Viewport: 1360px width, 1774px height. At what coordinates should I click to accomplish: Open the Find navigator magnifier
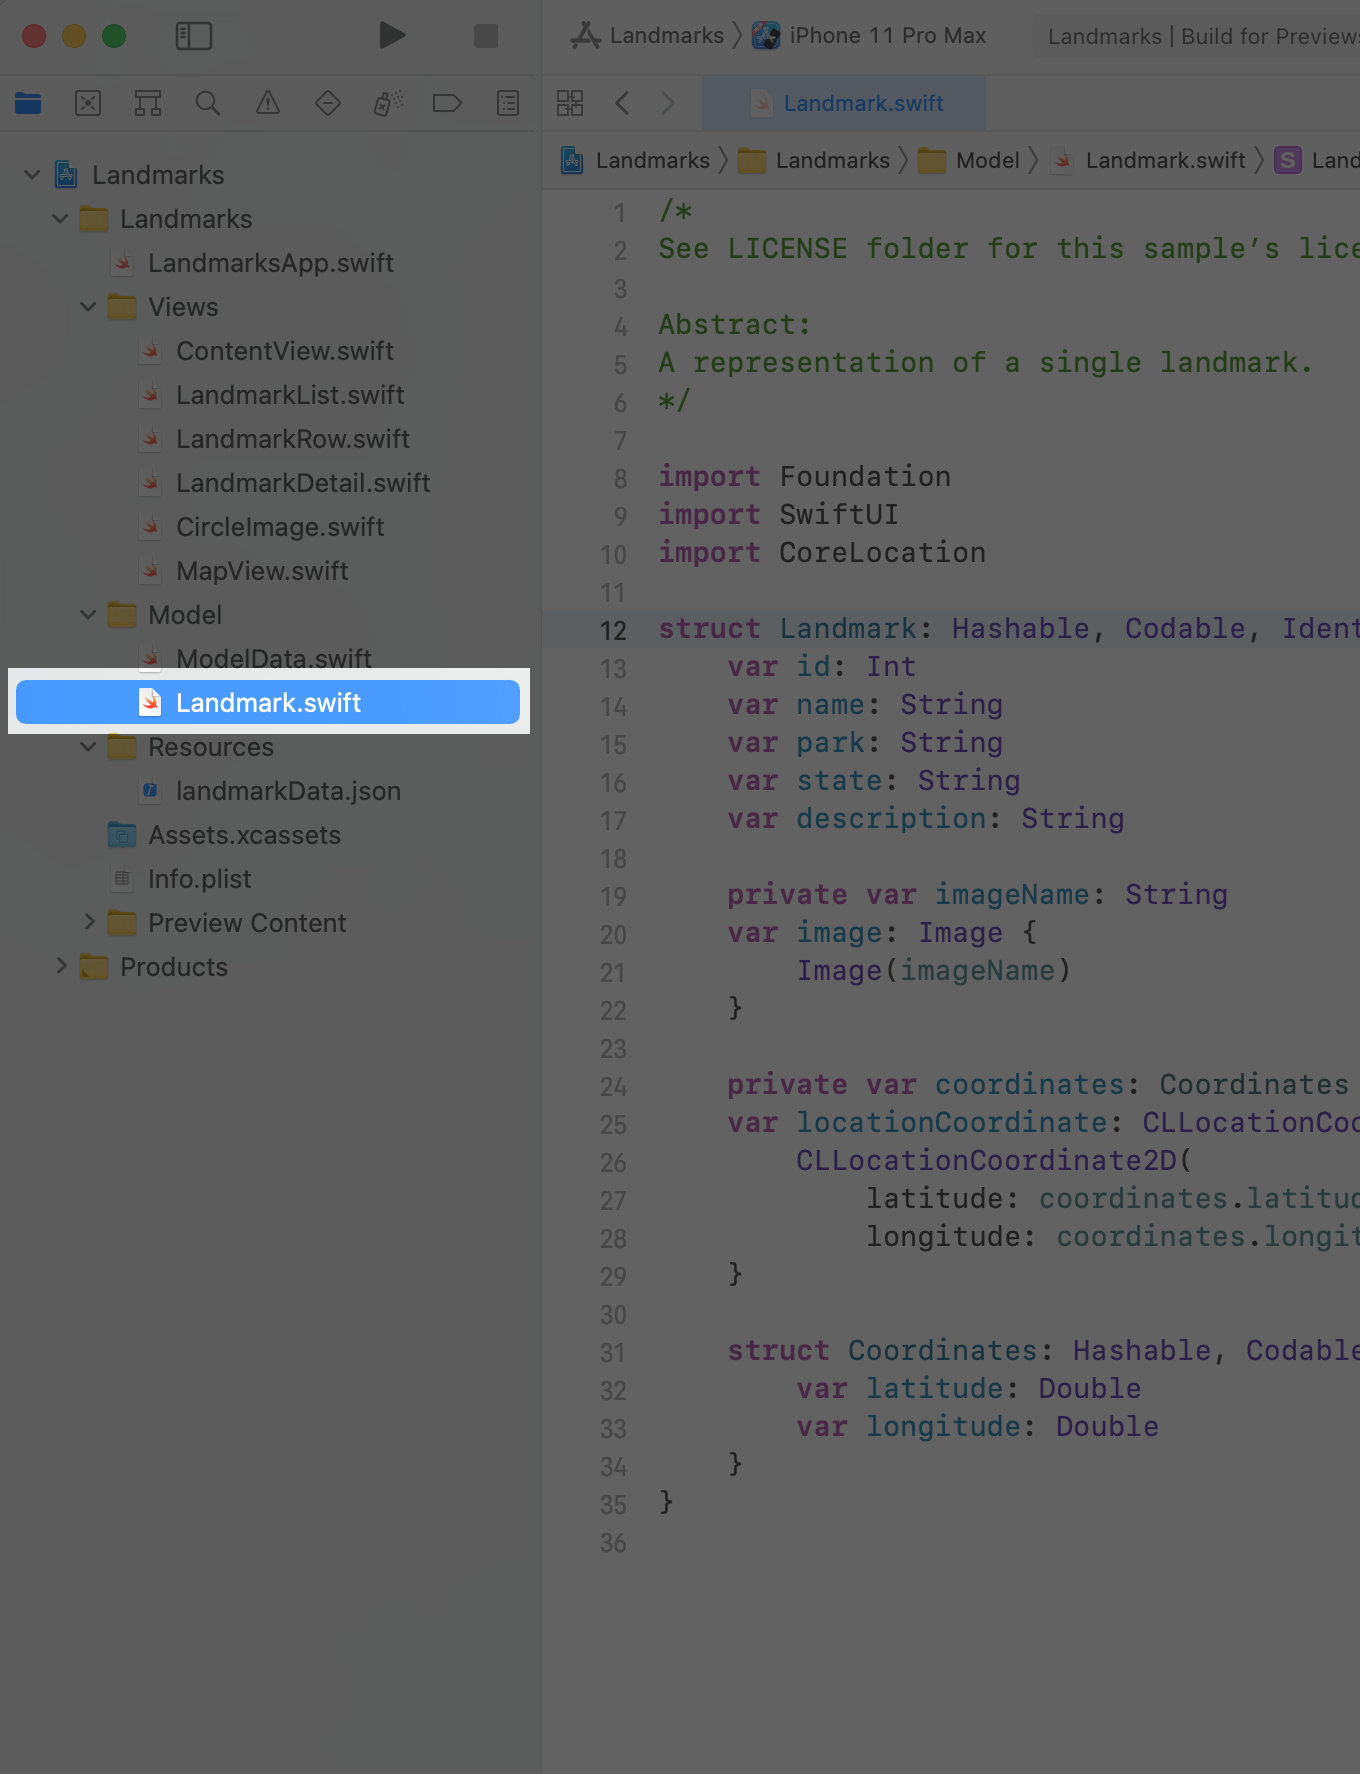tap(208, 103)
